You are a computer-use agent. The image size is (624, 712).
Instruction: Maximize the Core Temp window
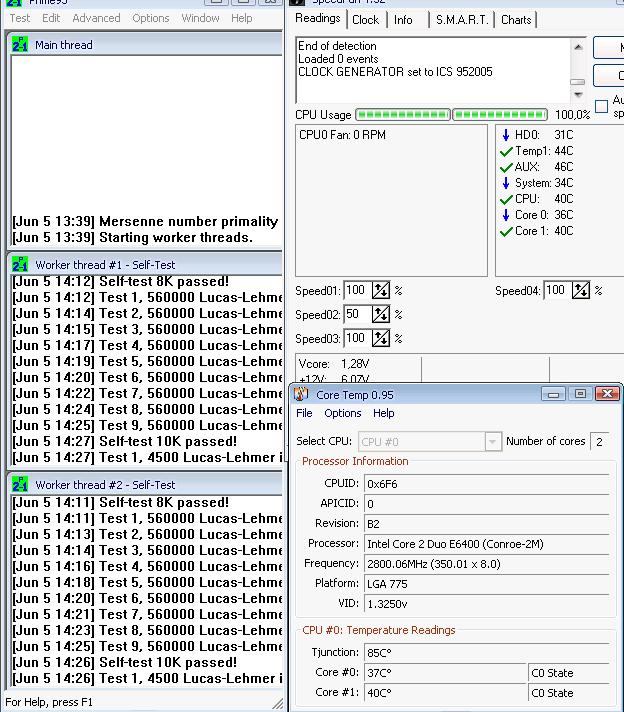point(580,394)
